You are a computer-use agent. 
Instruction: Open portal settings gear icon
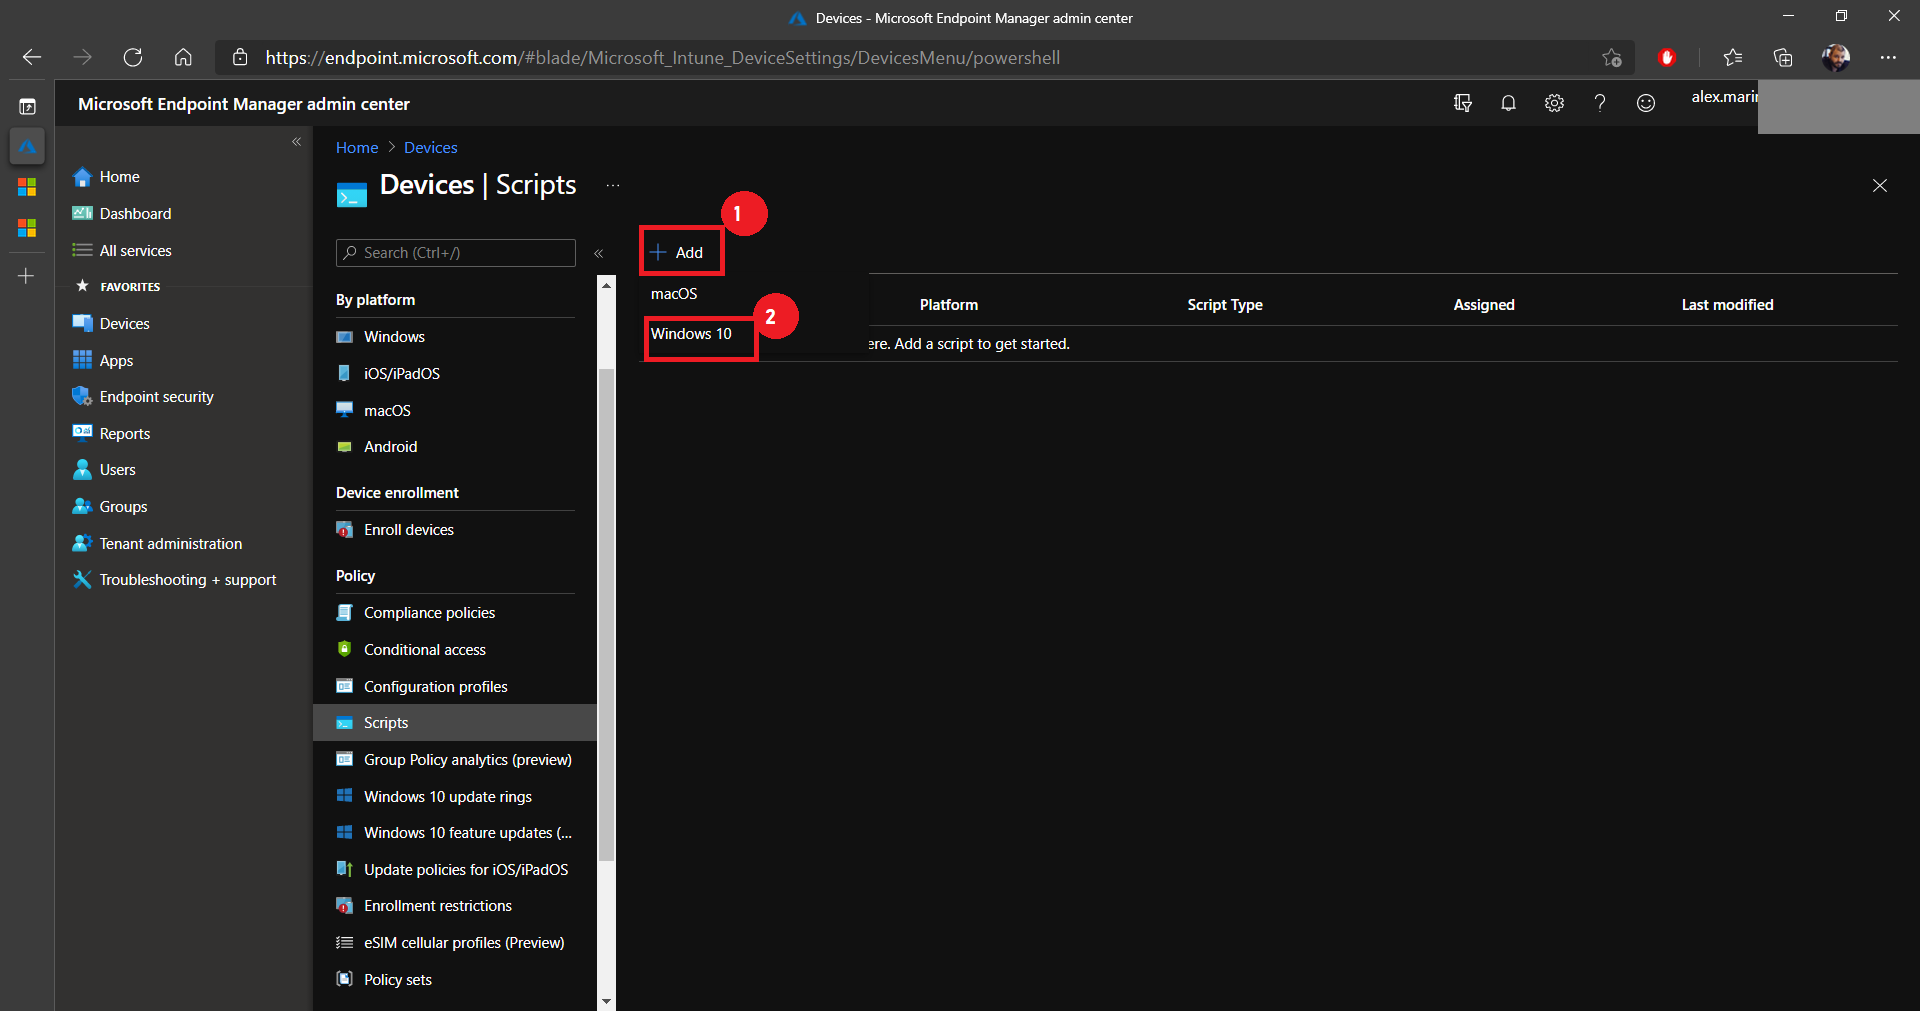click(x=1554, y=103)
